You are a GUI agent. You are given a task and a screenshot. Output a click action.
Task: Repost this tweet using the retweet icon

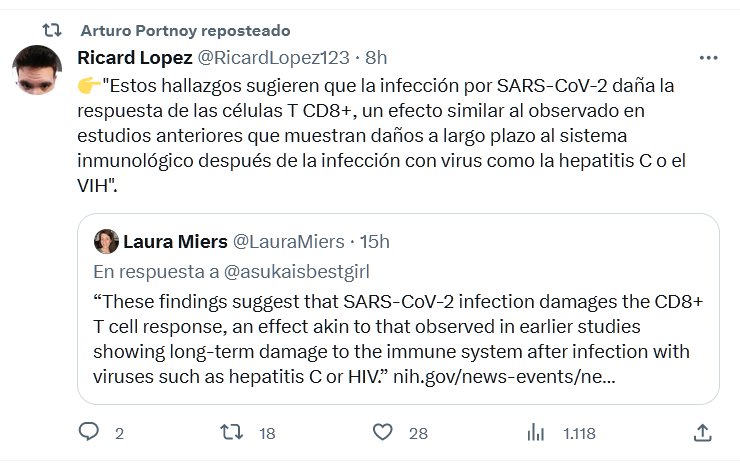point(231,432)
